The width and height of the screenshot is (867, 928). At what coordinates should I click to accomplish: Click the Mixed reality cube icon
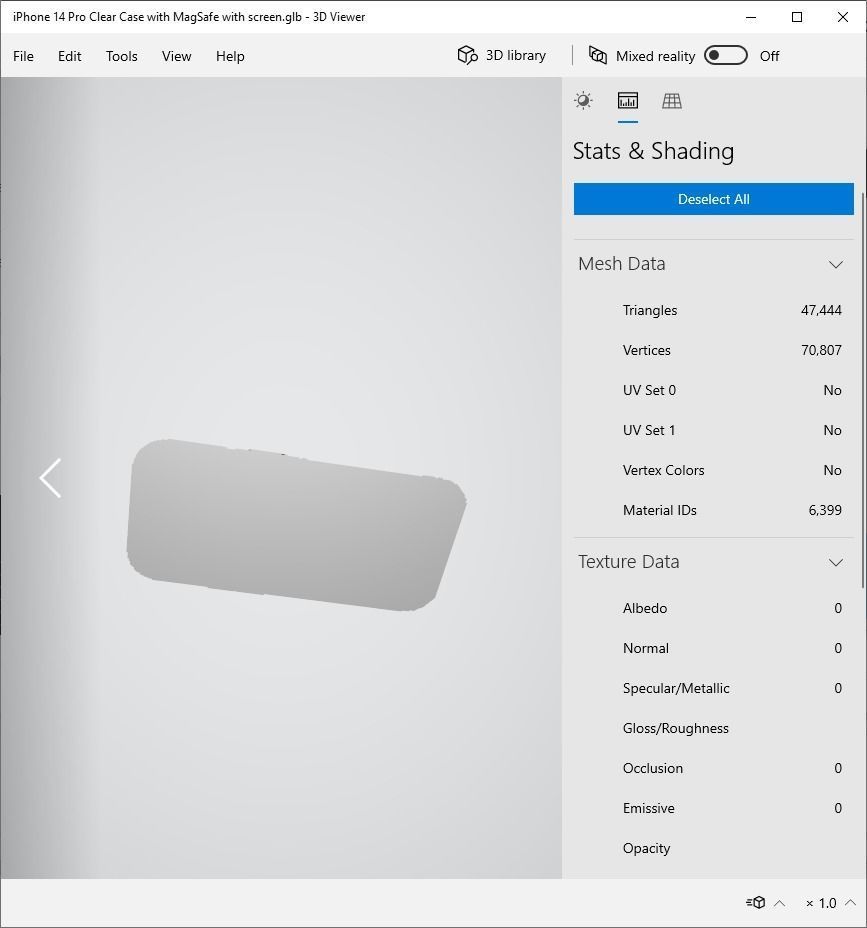tap(598, 55)
